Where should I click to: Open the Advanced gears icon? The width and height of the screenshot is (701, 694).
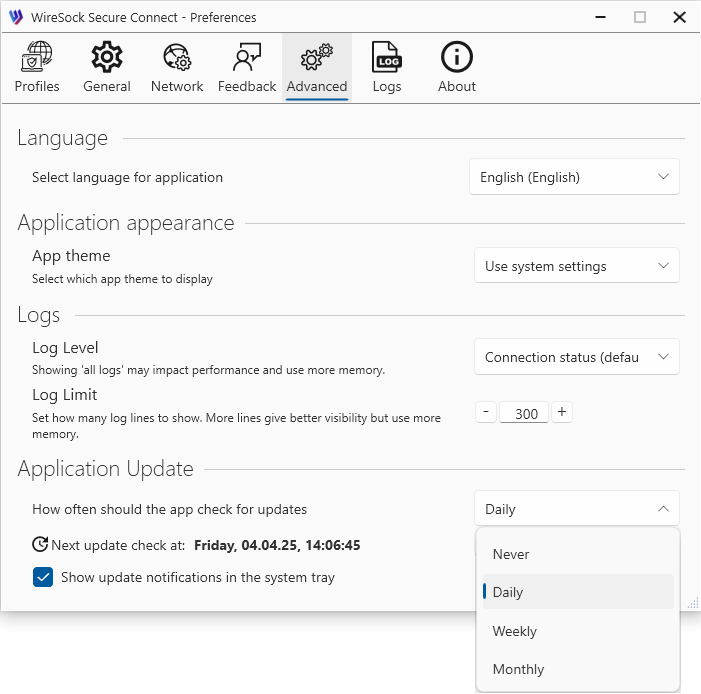[x=317, y=57]
